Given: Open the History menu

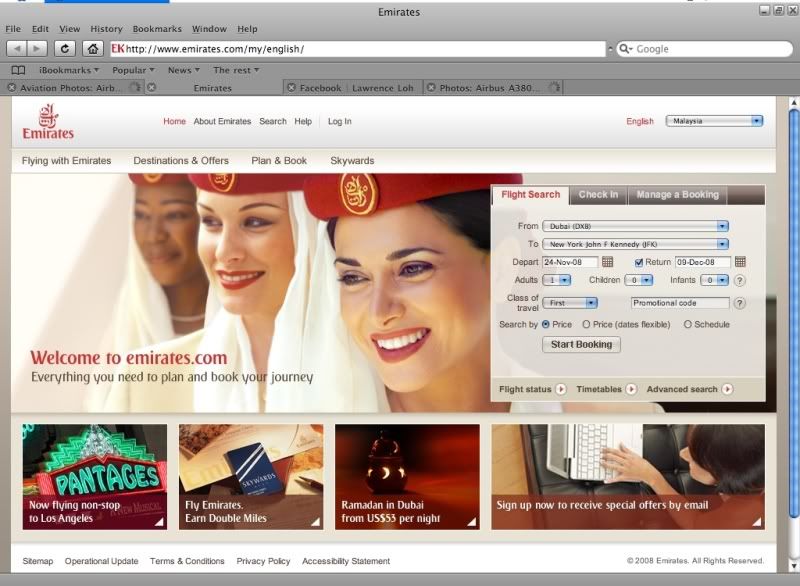Looking at the screenshot, I should [106, 29].
